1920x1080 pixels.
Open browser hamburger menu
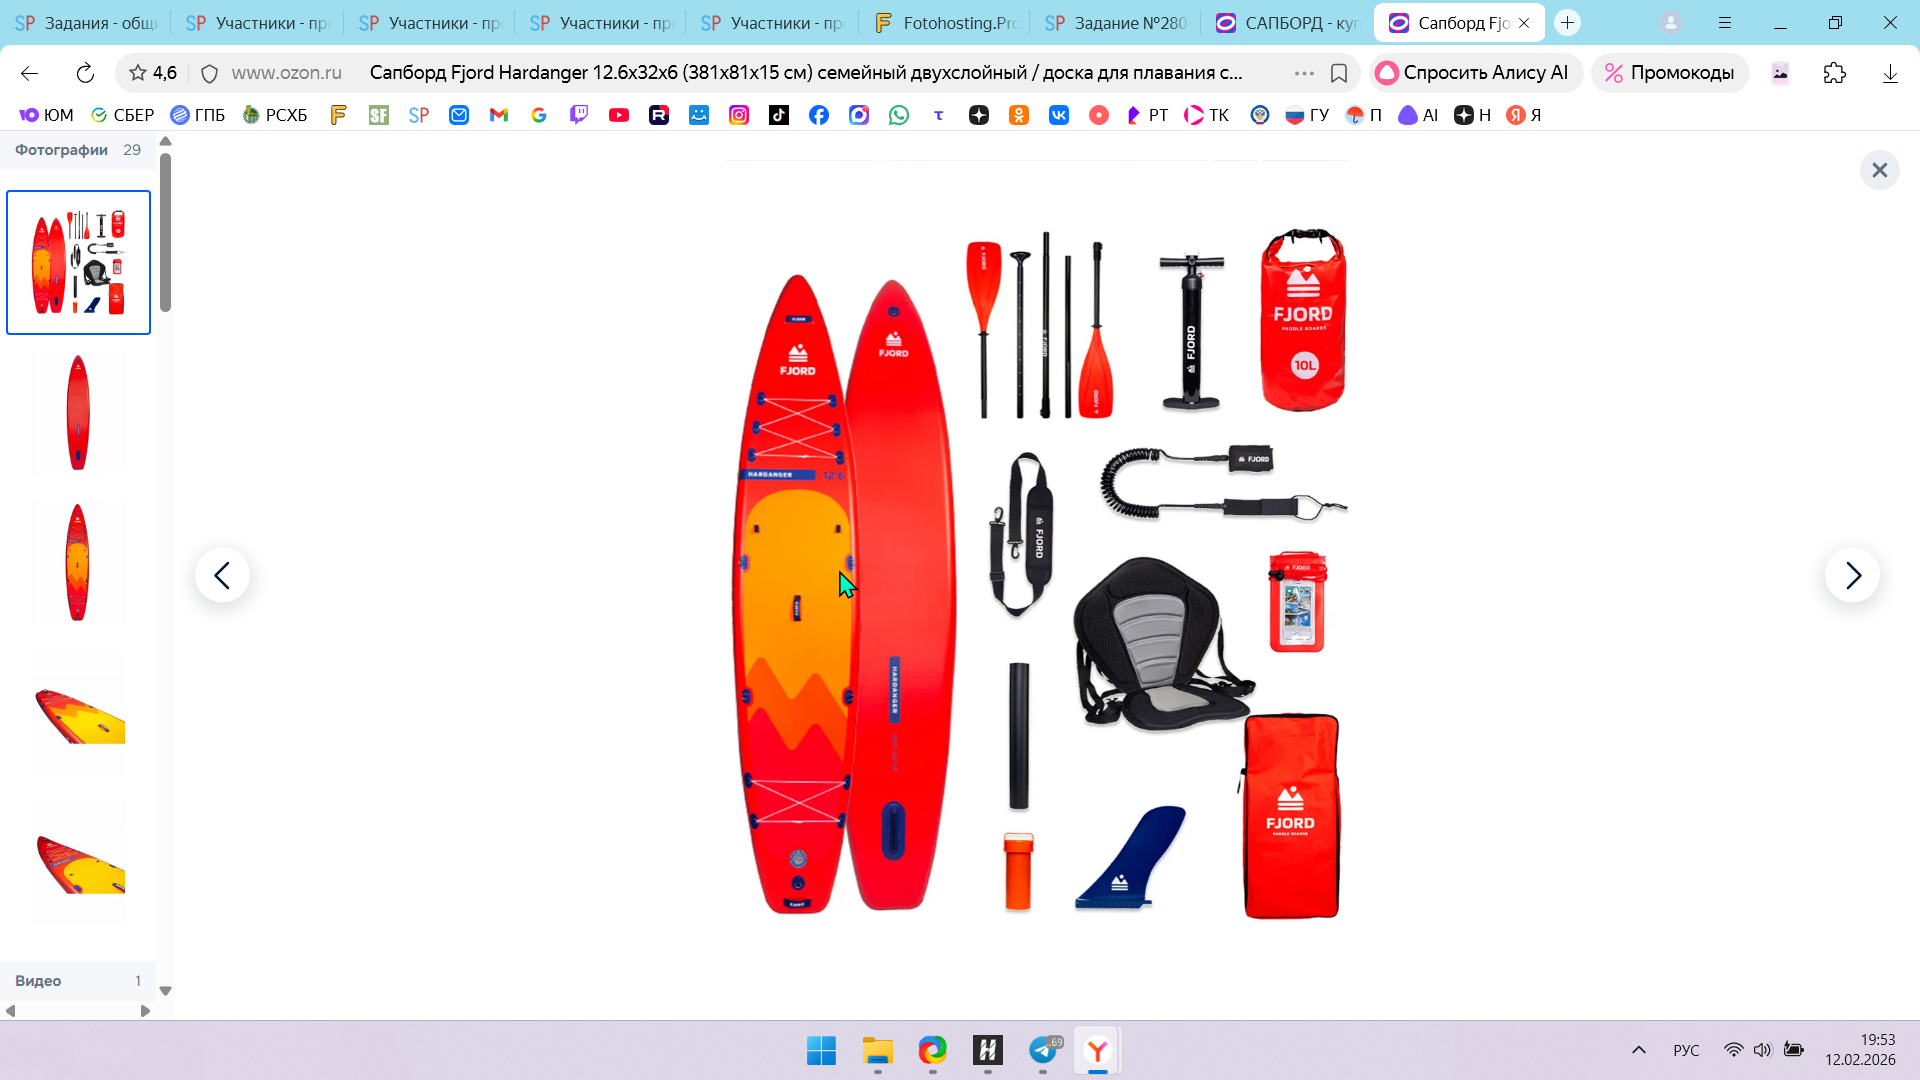(1725, 23)
